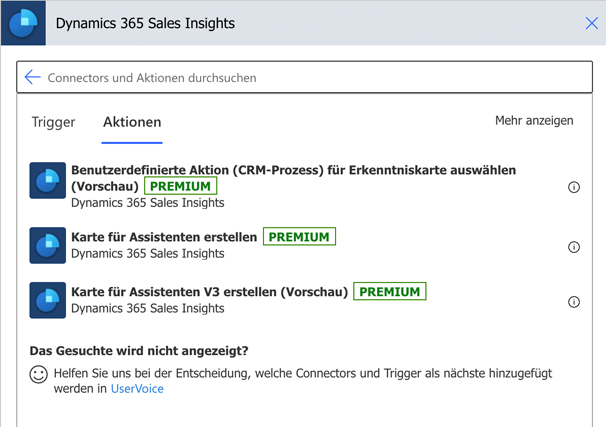Click the smiley feedback icon
606x427 pixels.
click(39, 374)
